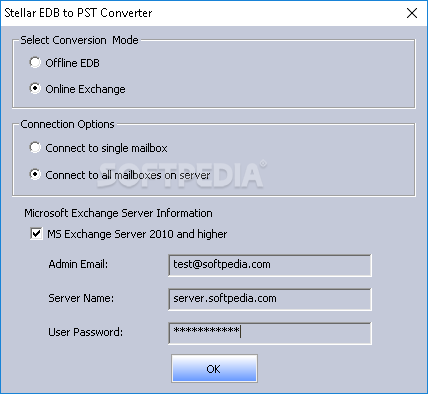Click the Server Name input field

tap(270, 299)
